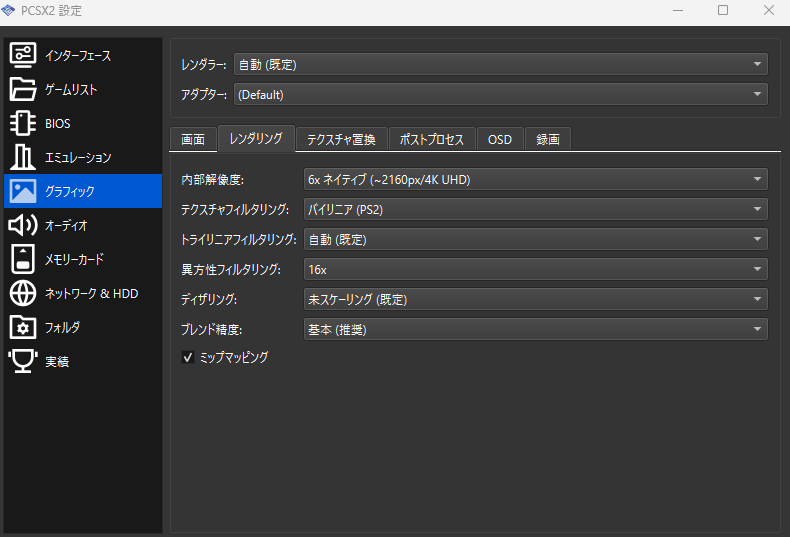The image size is (790, 537).
Task: Expand the レンダラー dropdown
Action: click(500, 65)
